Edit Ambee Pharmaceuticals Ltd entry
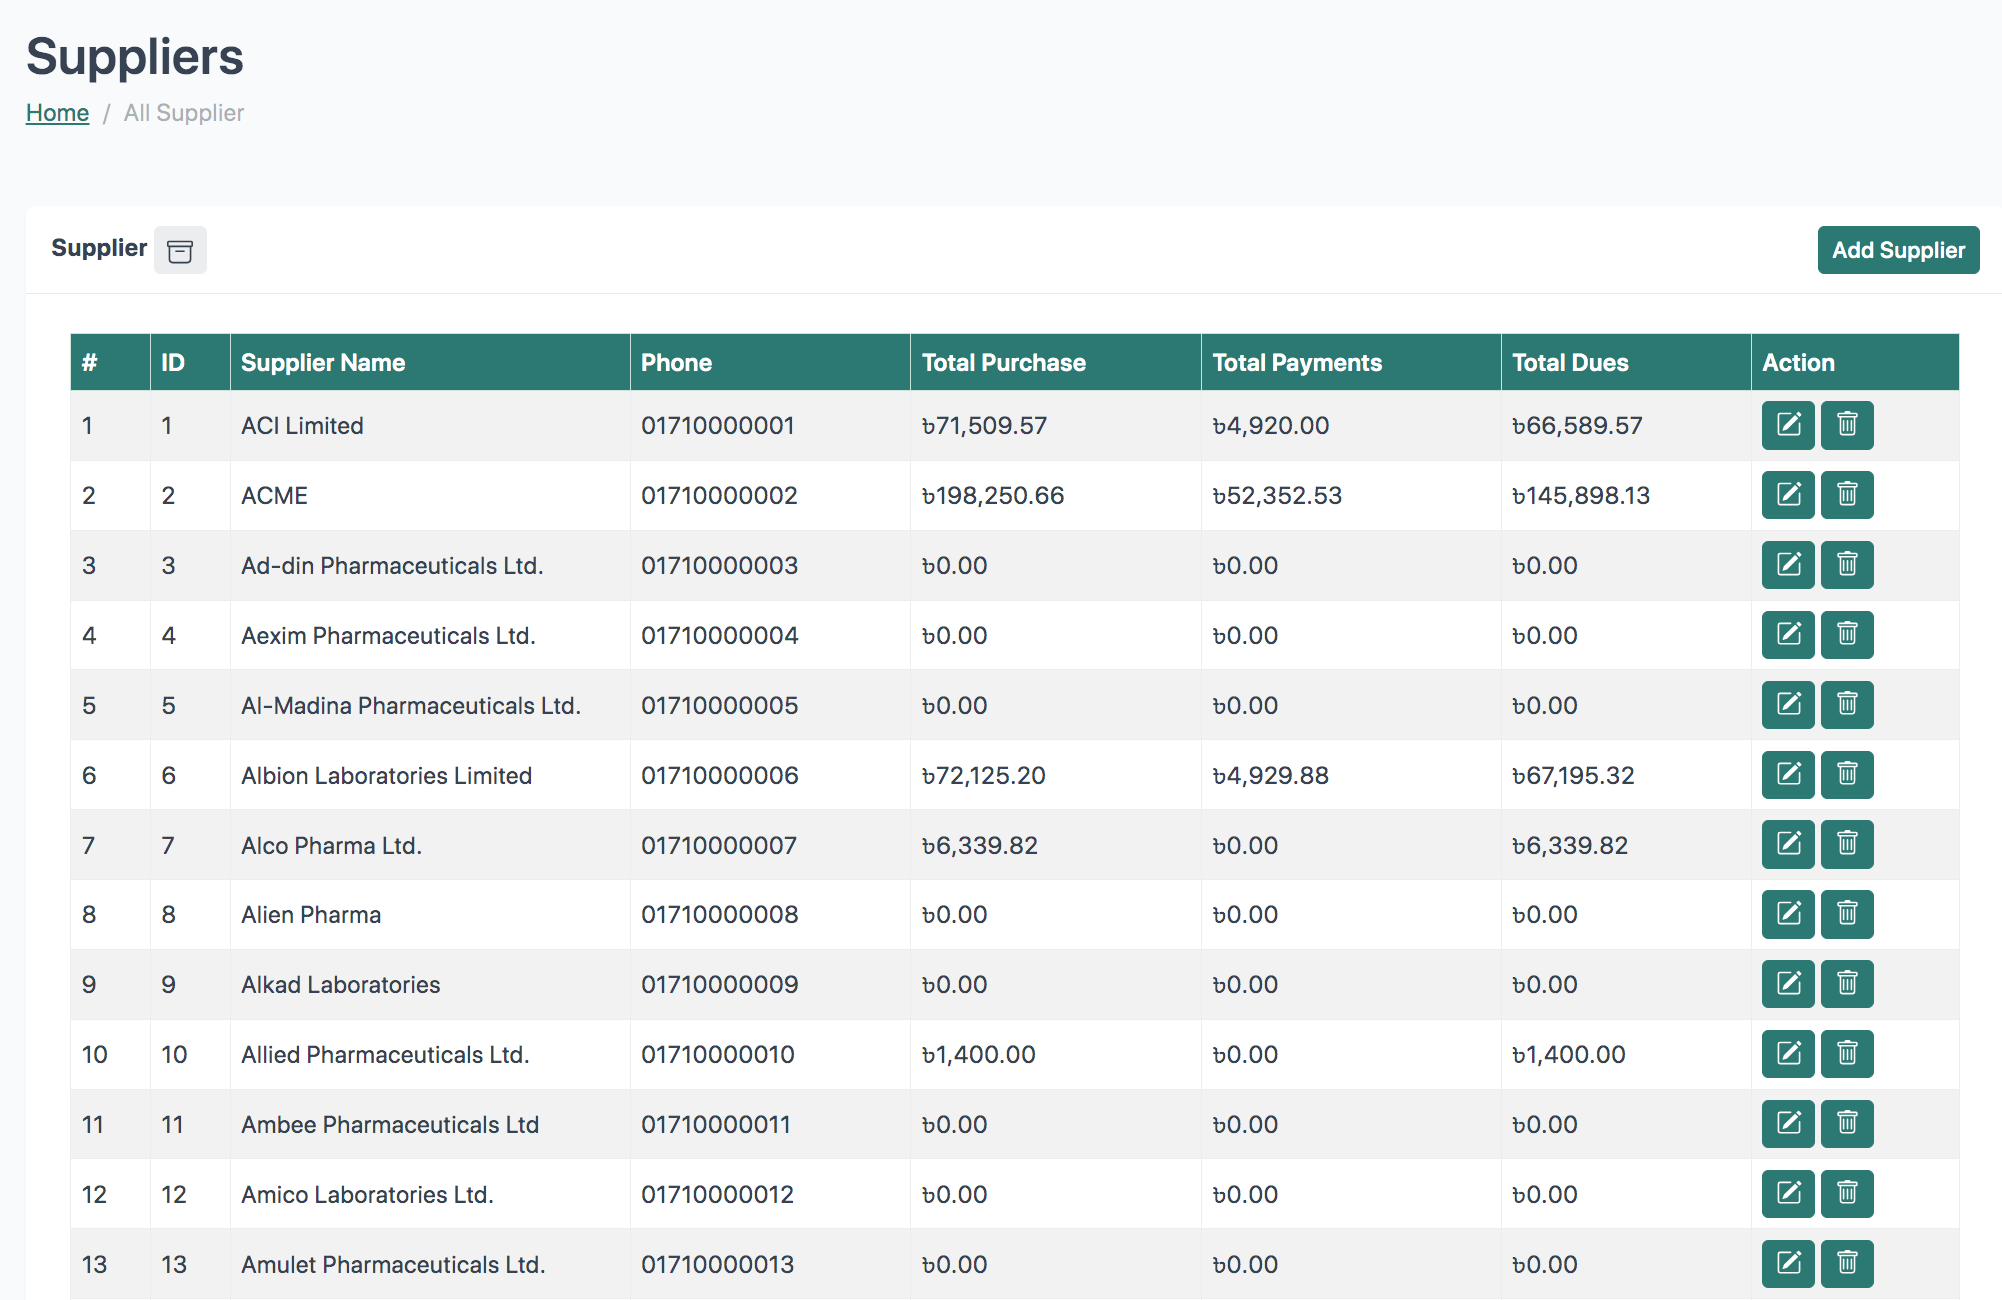Viewport: 2002px width, 1300px height. (x=1788, y=1124)
